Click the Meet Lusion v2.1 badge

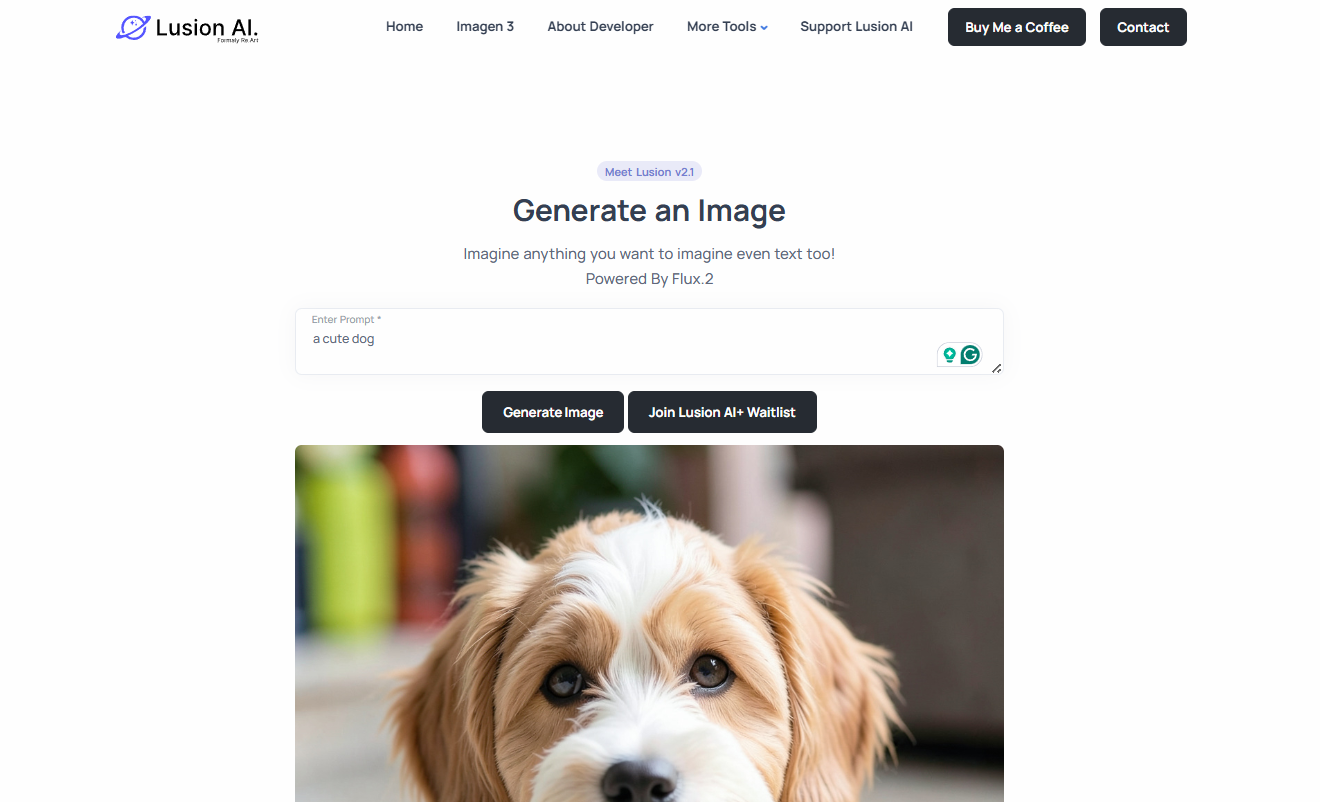point(649,172)
